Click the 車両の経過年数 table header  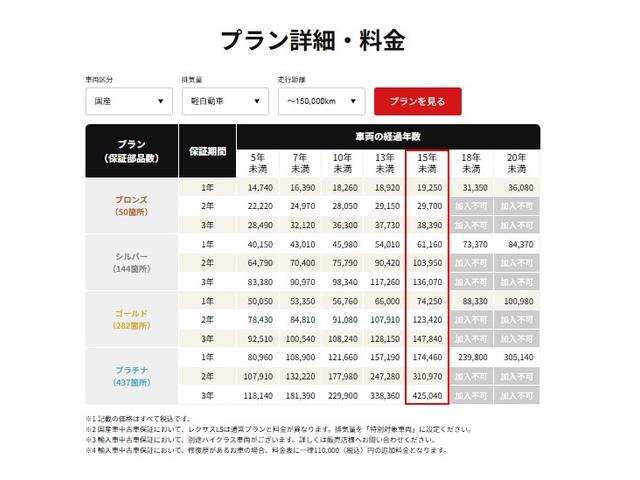388,135
